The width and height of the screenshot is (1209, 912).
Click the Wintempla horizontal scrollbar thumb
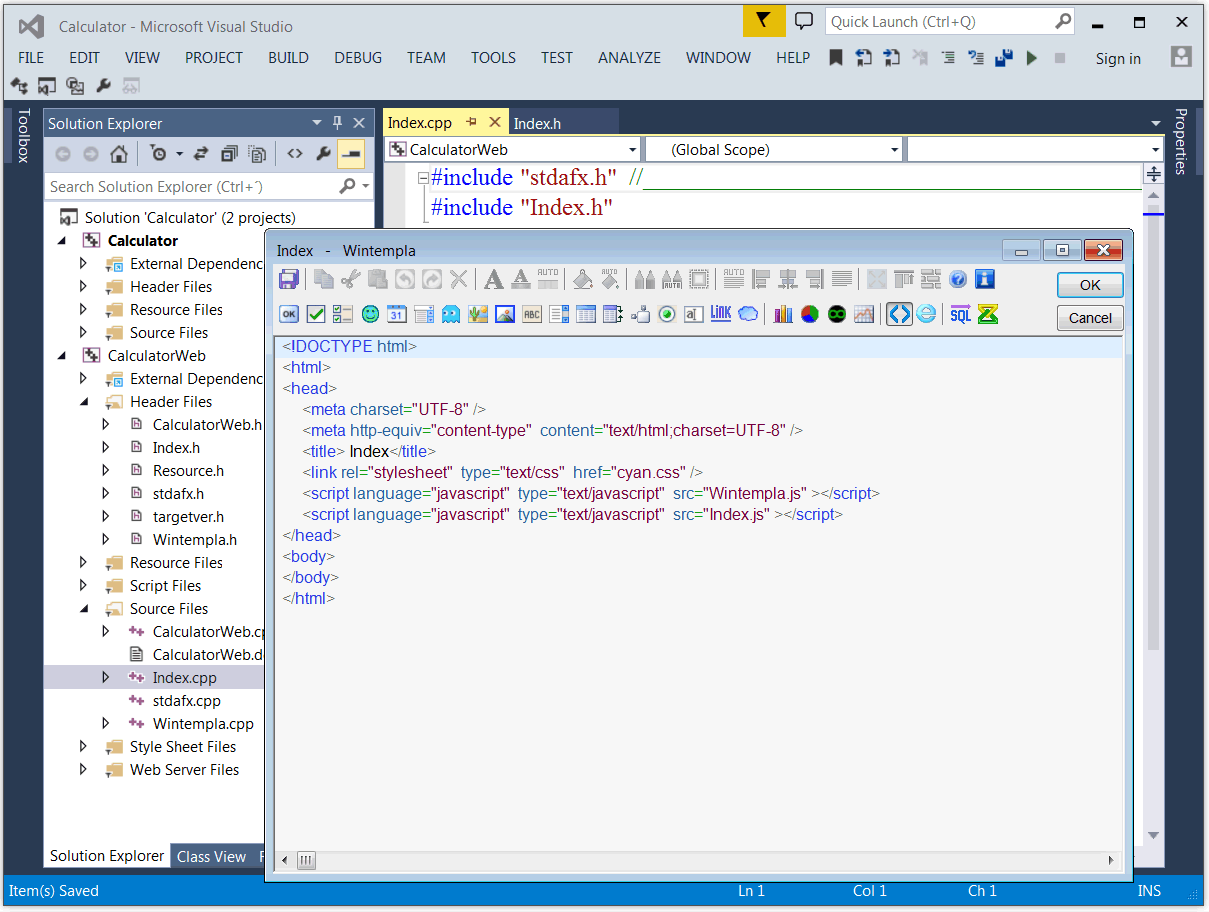(306, 860)
